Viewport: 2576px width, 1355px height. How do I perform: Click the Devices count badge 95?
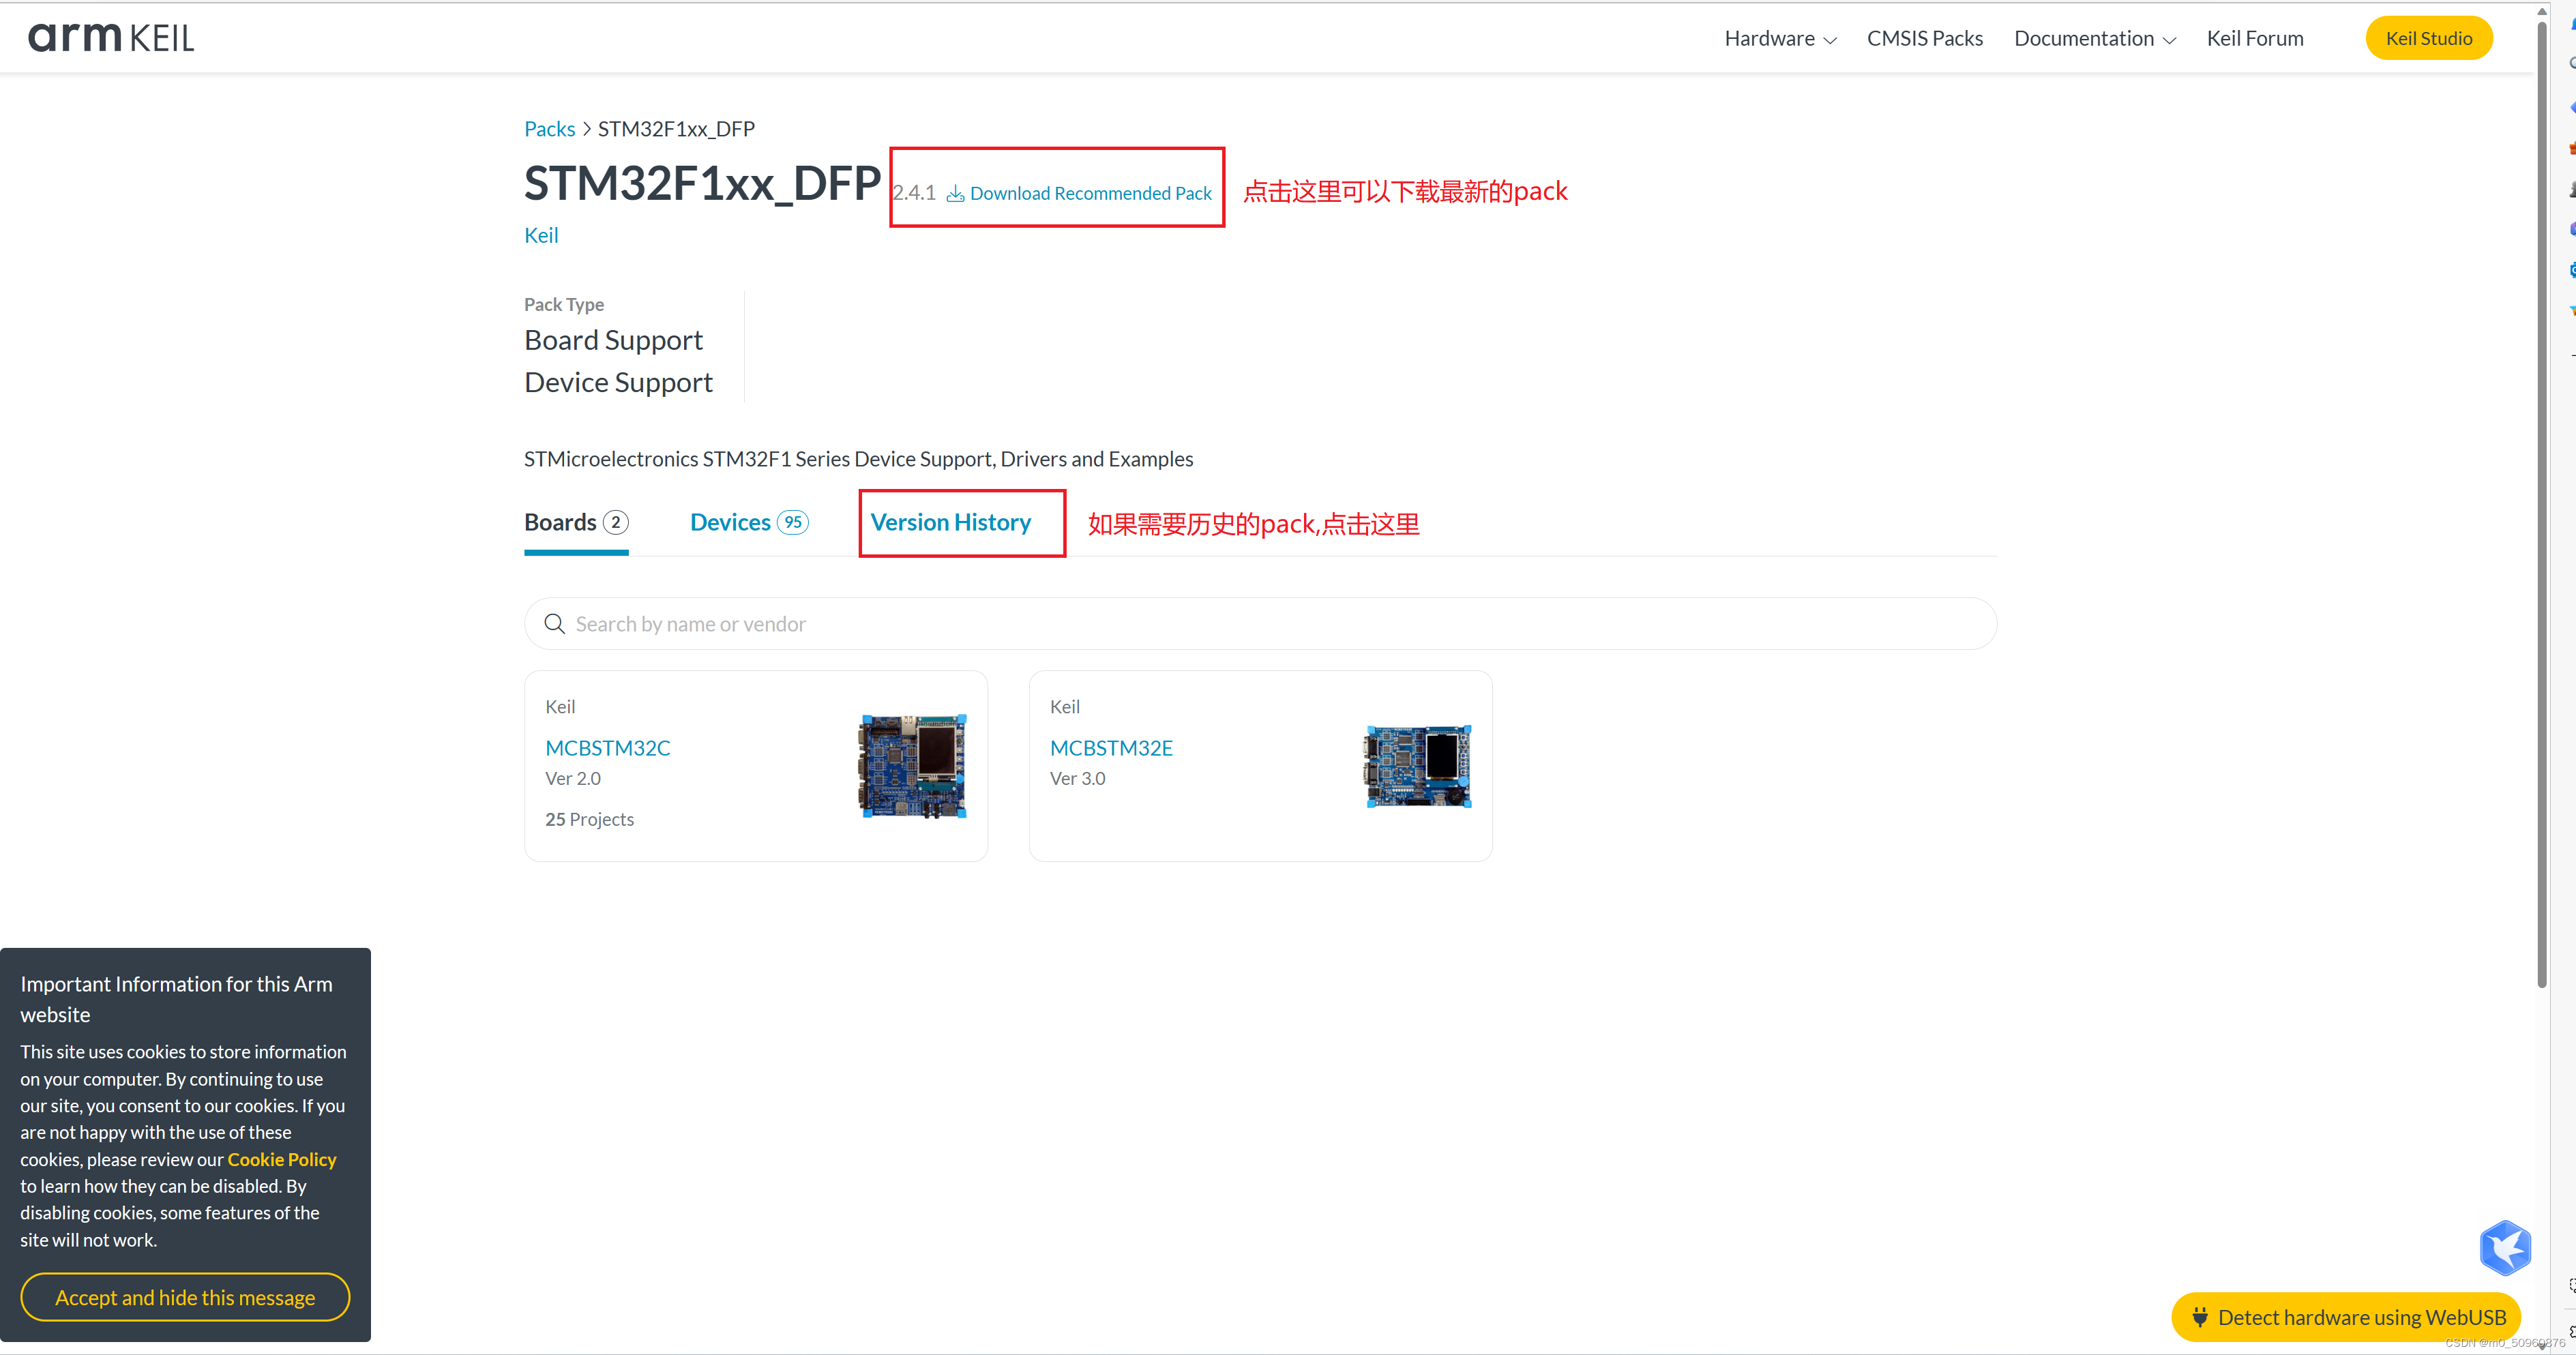tap(793, 522)
